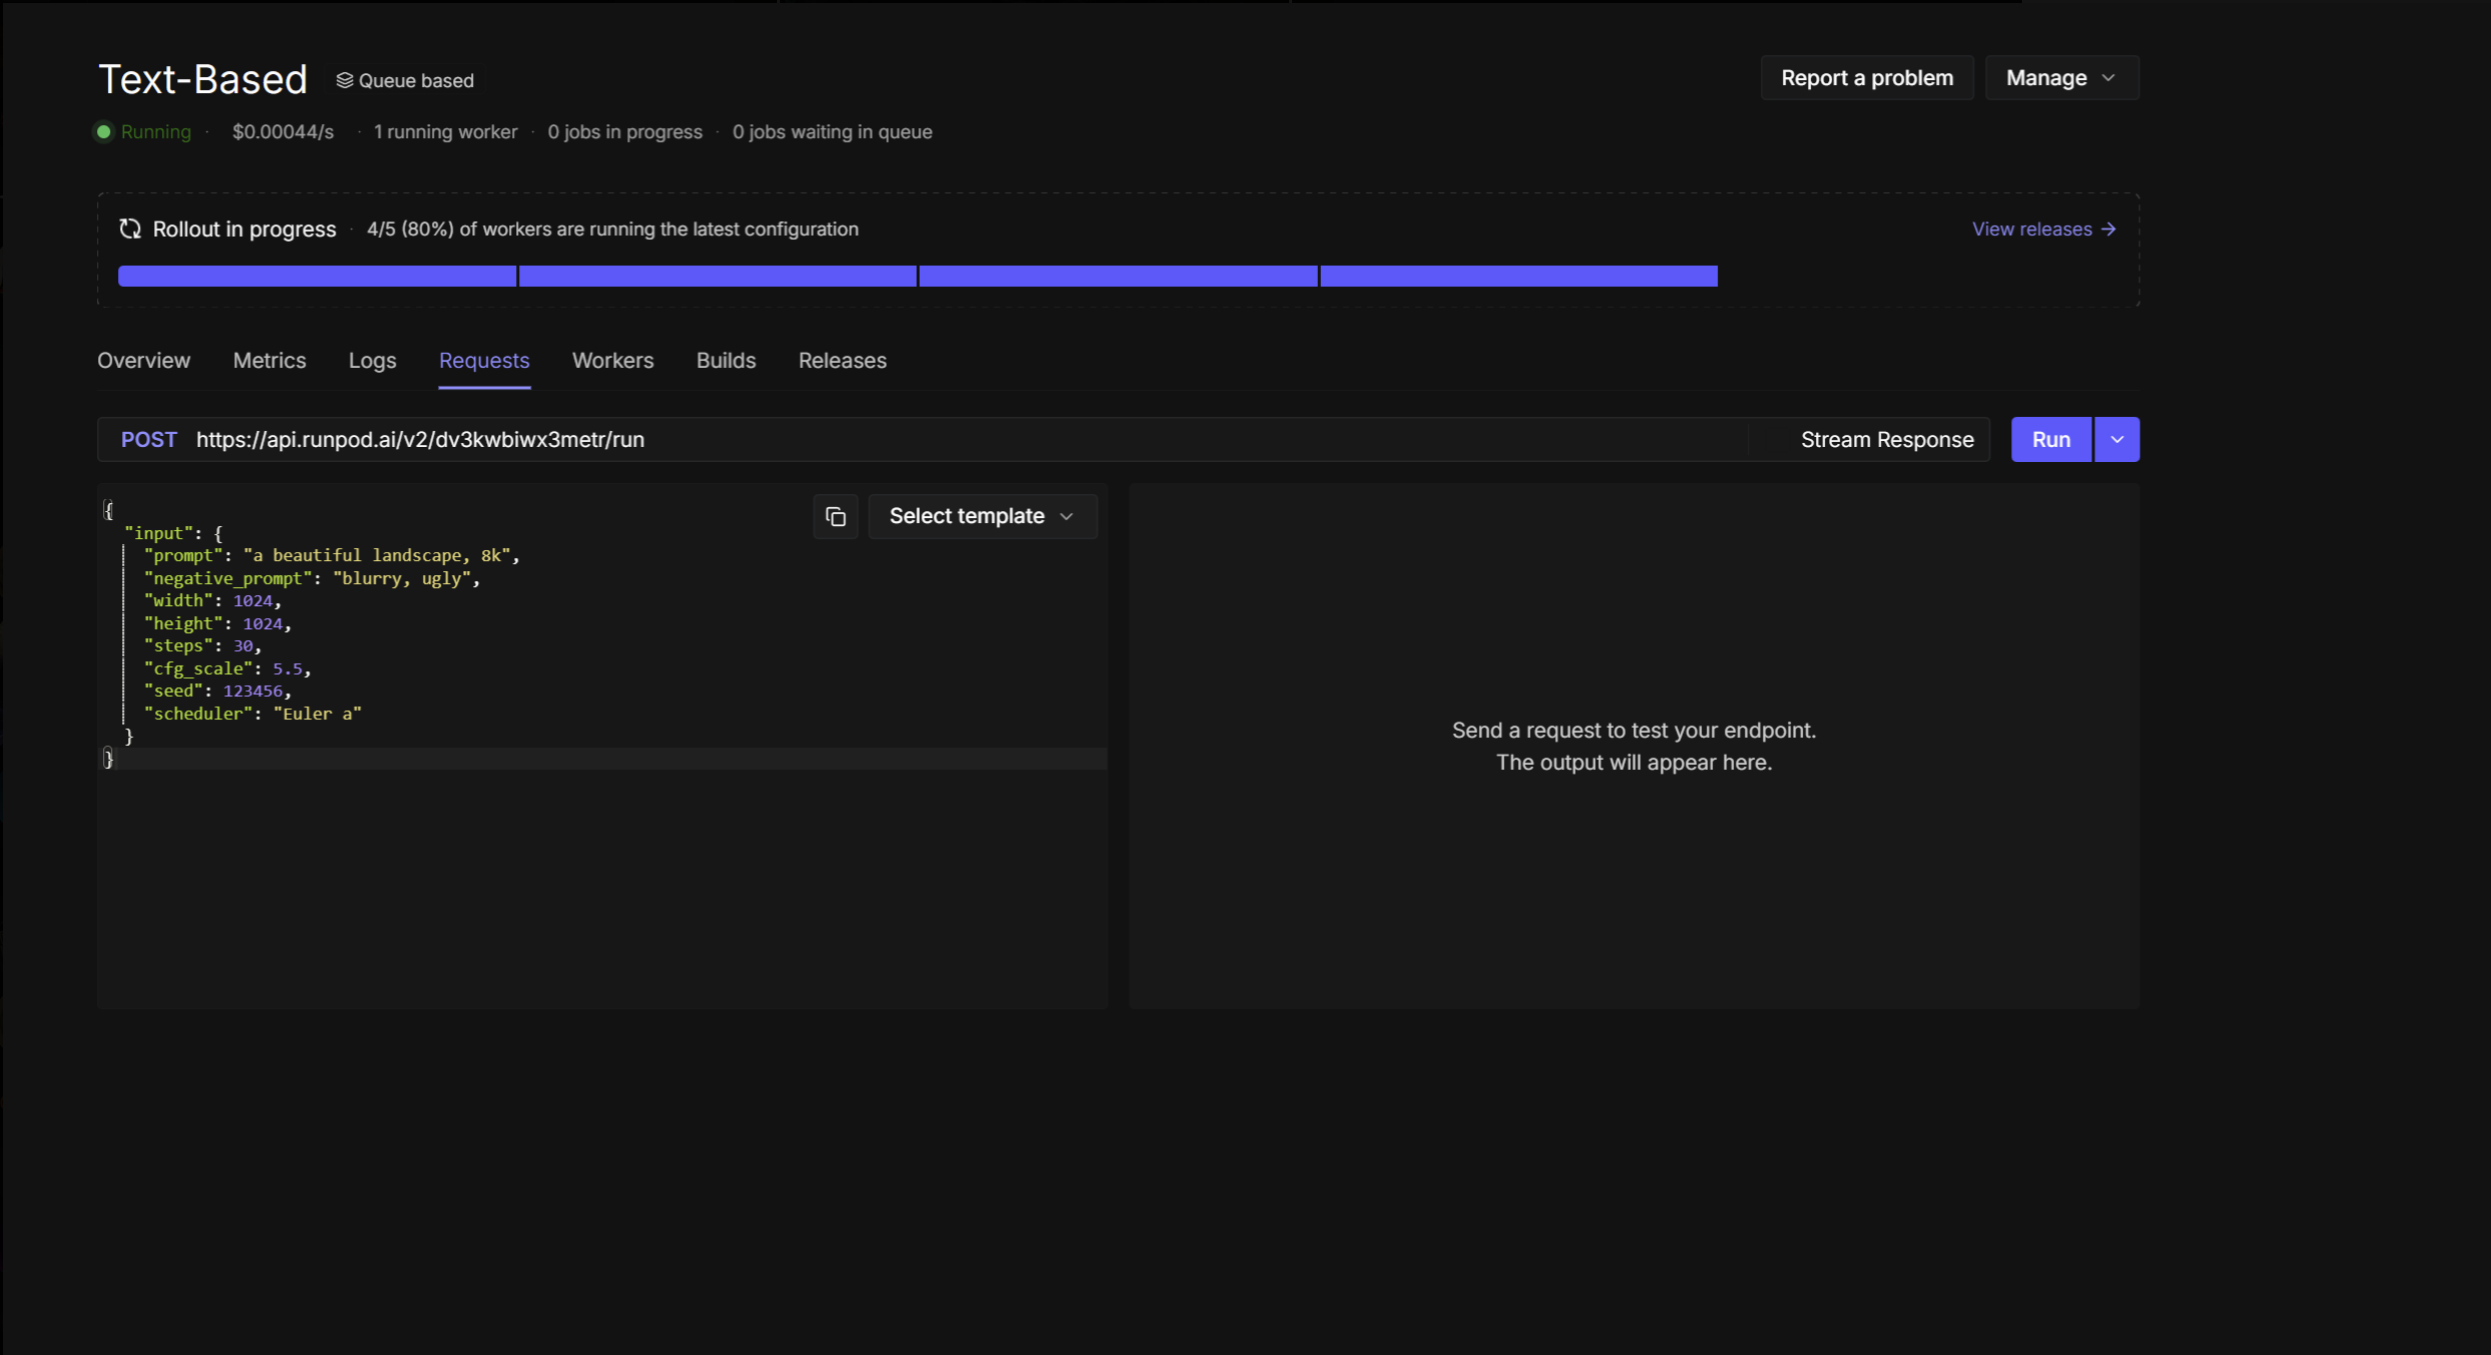Toggle Stream Response option

coord(1886,440)
